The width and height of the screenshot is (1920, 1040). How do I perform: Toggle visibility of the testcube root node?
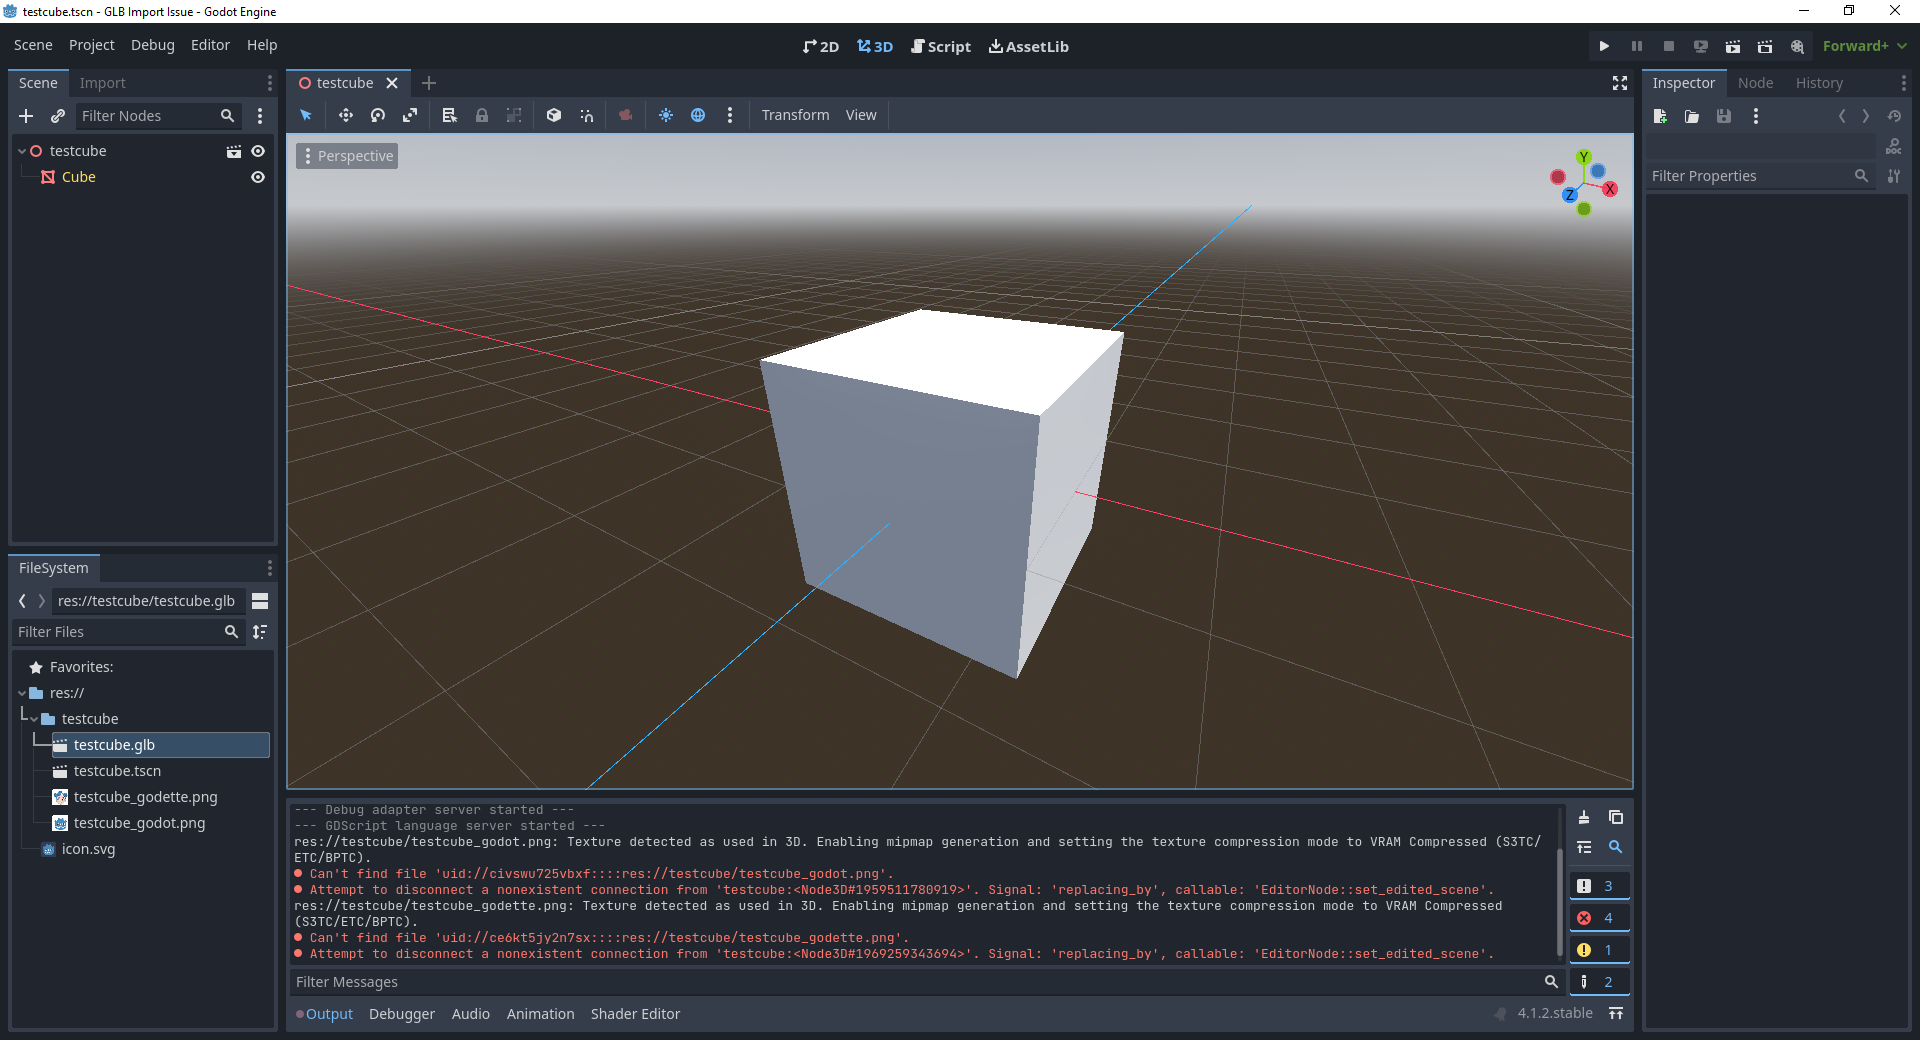257,150
